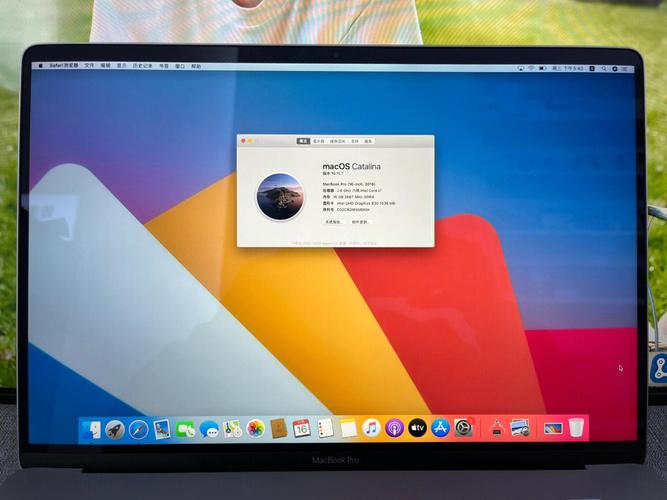Open Messages blue bubble in Dock

209,429
